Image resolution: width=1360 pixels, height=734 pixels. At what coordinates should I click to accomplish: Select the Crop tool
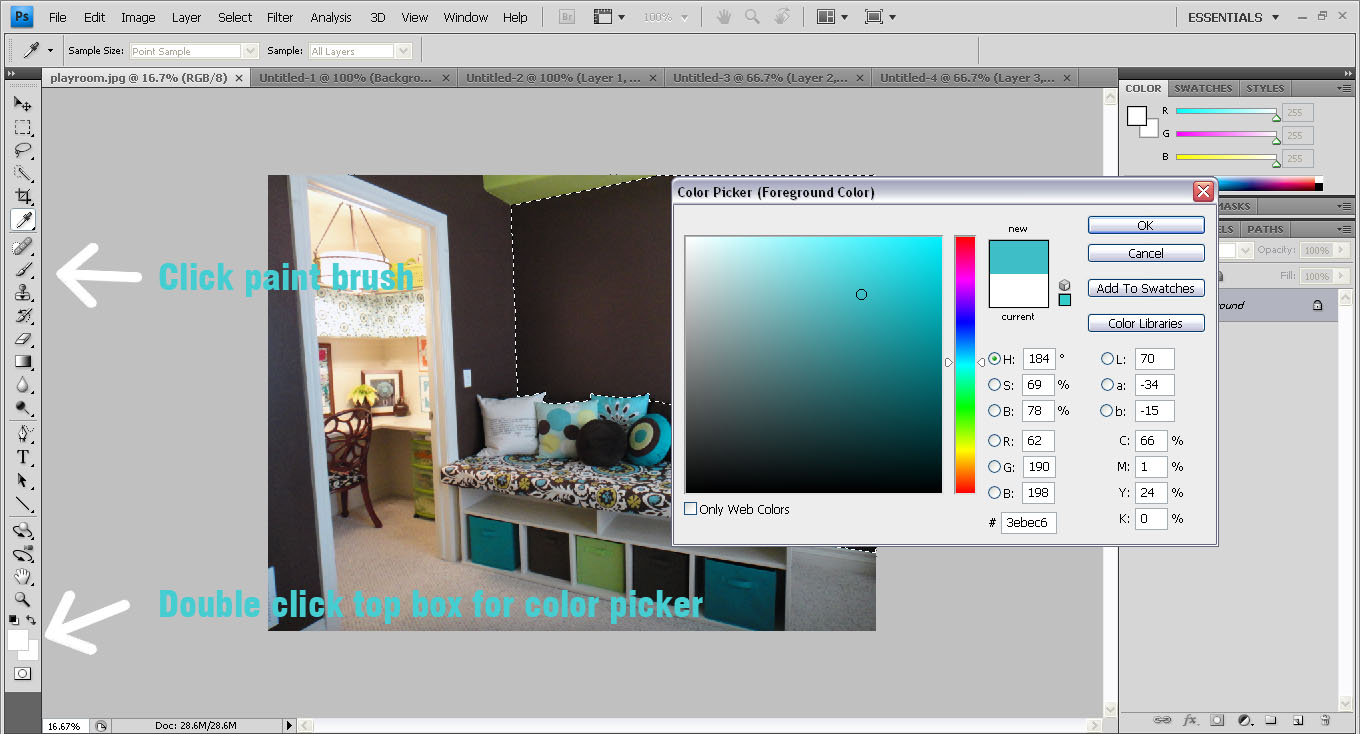coord(22,197)
